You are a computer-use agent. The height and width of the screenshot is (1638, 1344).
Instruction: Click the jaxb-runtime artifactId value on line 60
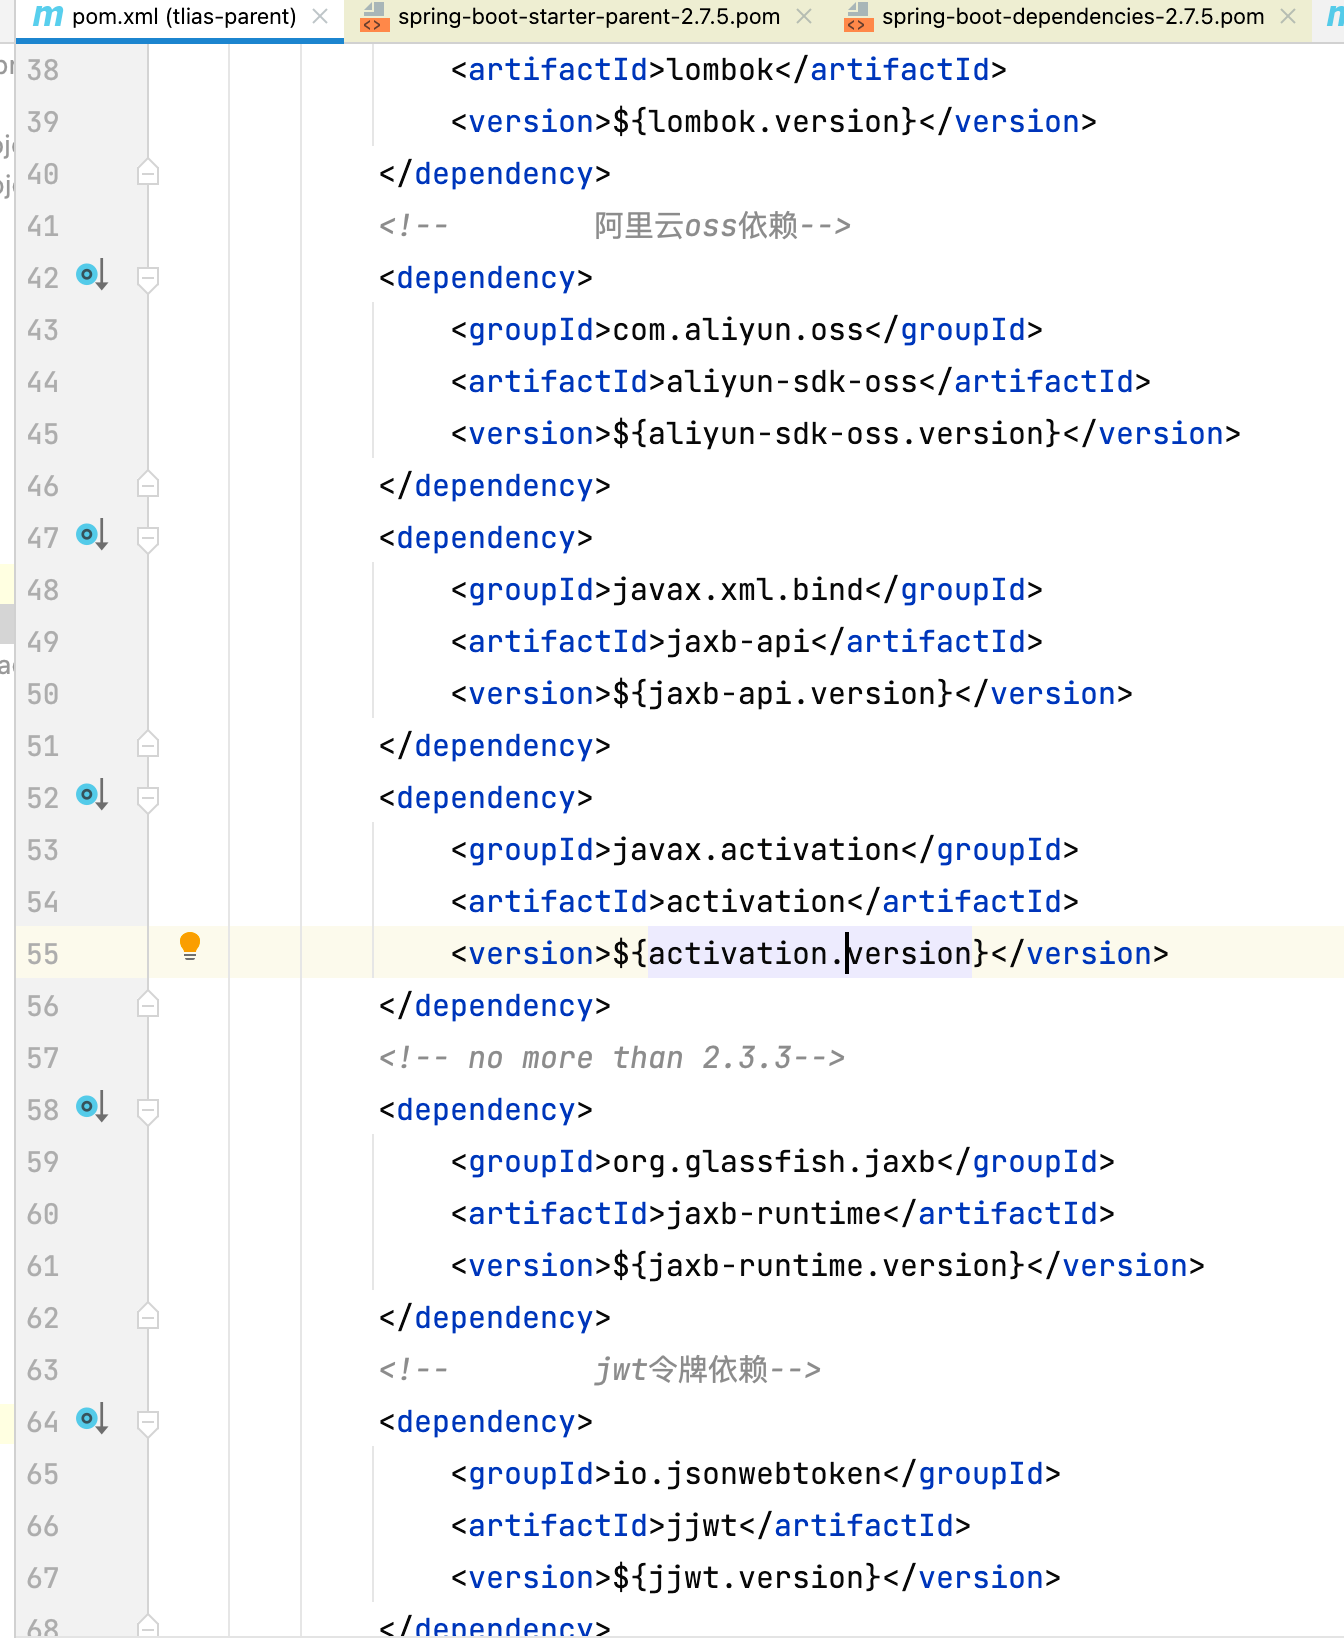coord(774,1214)
